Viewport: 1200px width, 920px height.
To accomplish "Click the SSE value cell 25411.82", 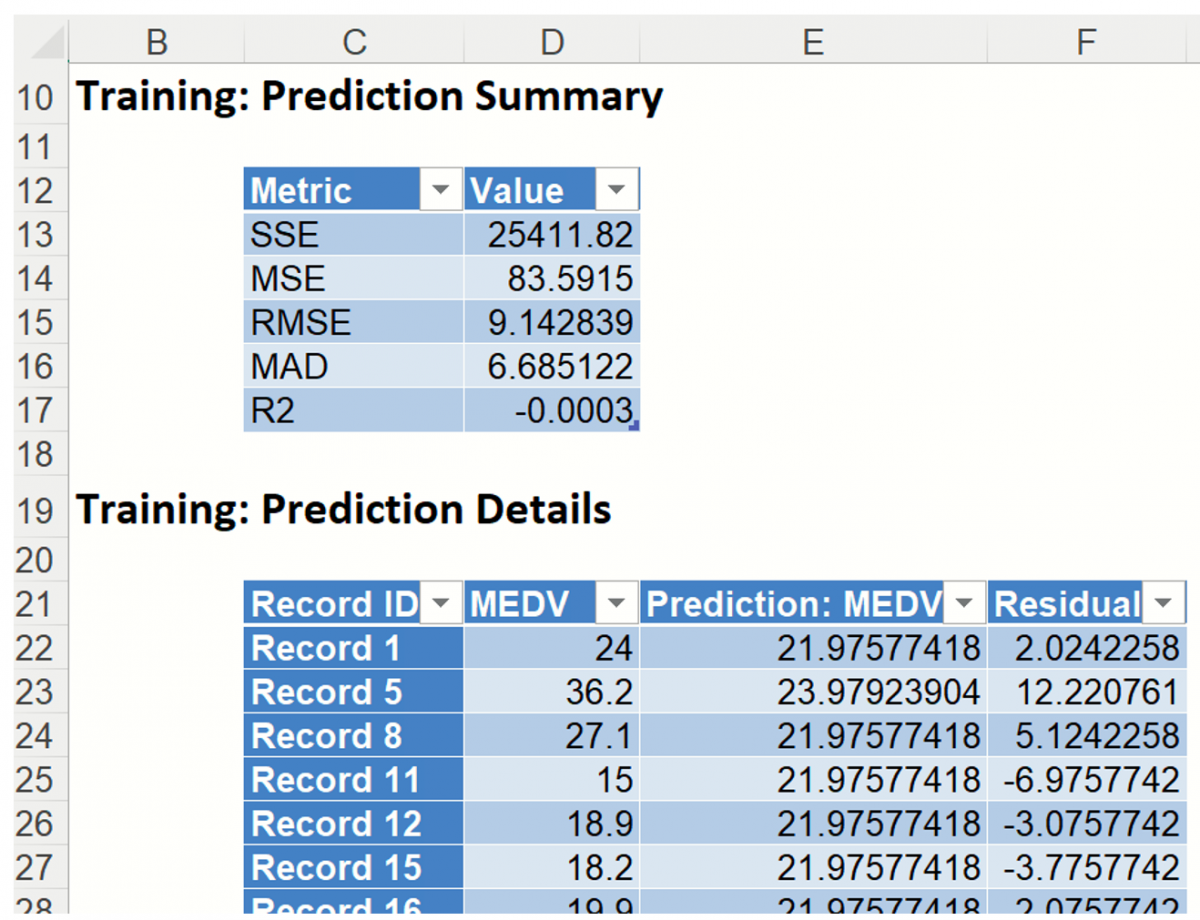I will point(552,234).
